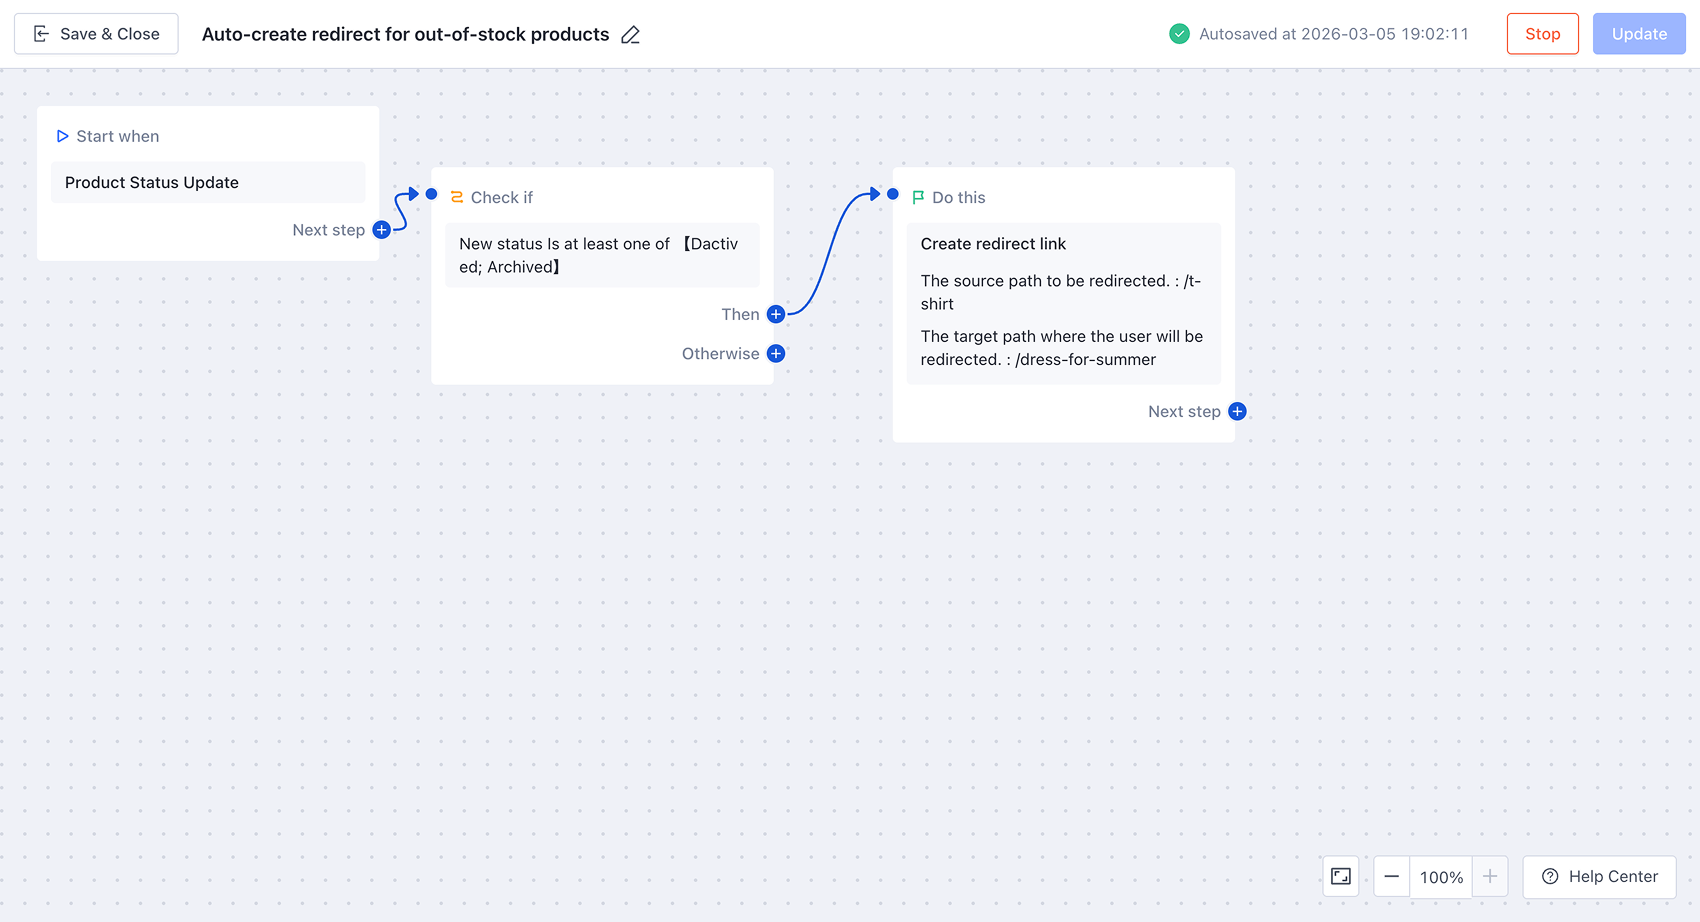Select the Product Status Update trigger
The width and height of the screenshot is (1700, 922).
point(208,183)
